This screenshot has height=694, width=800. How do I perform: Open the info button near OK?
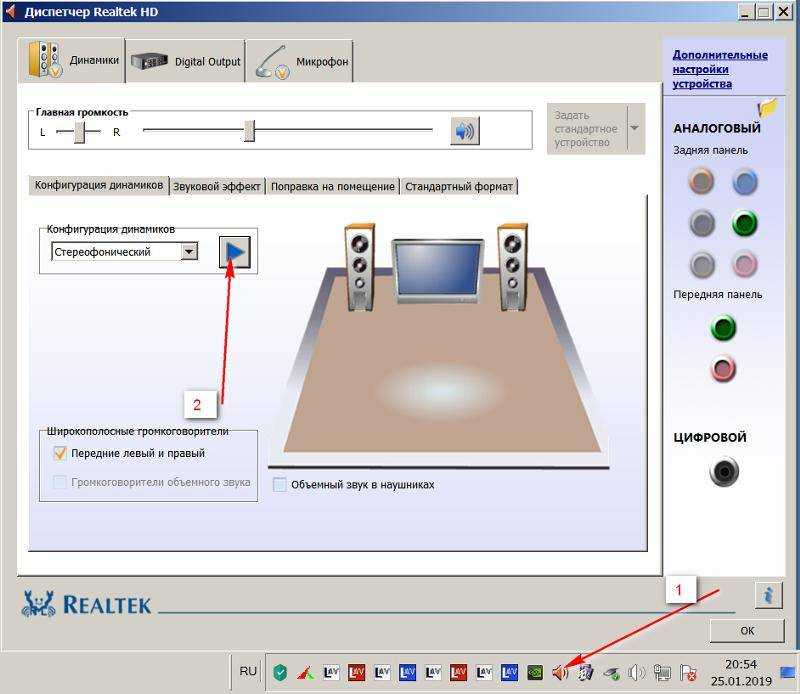click(767, 594)
